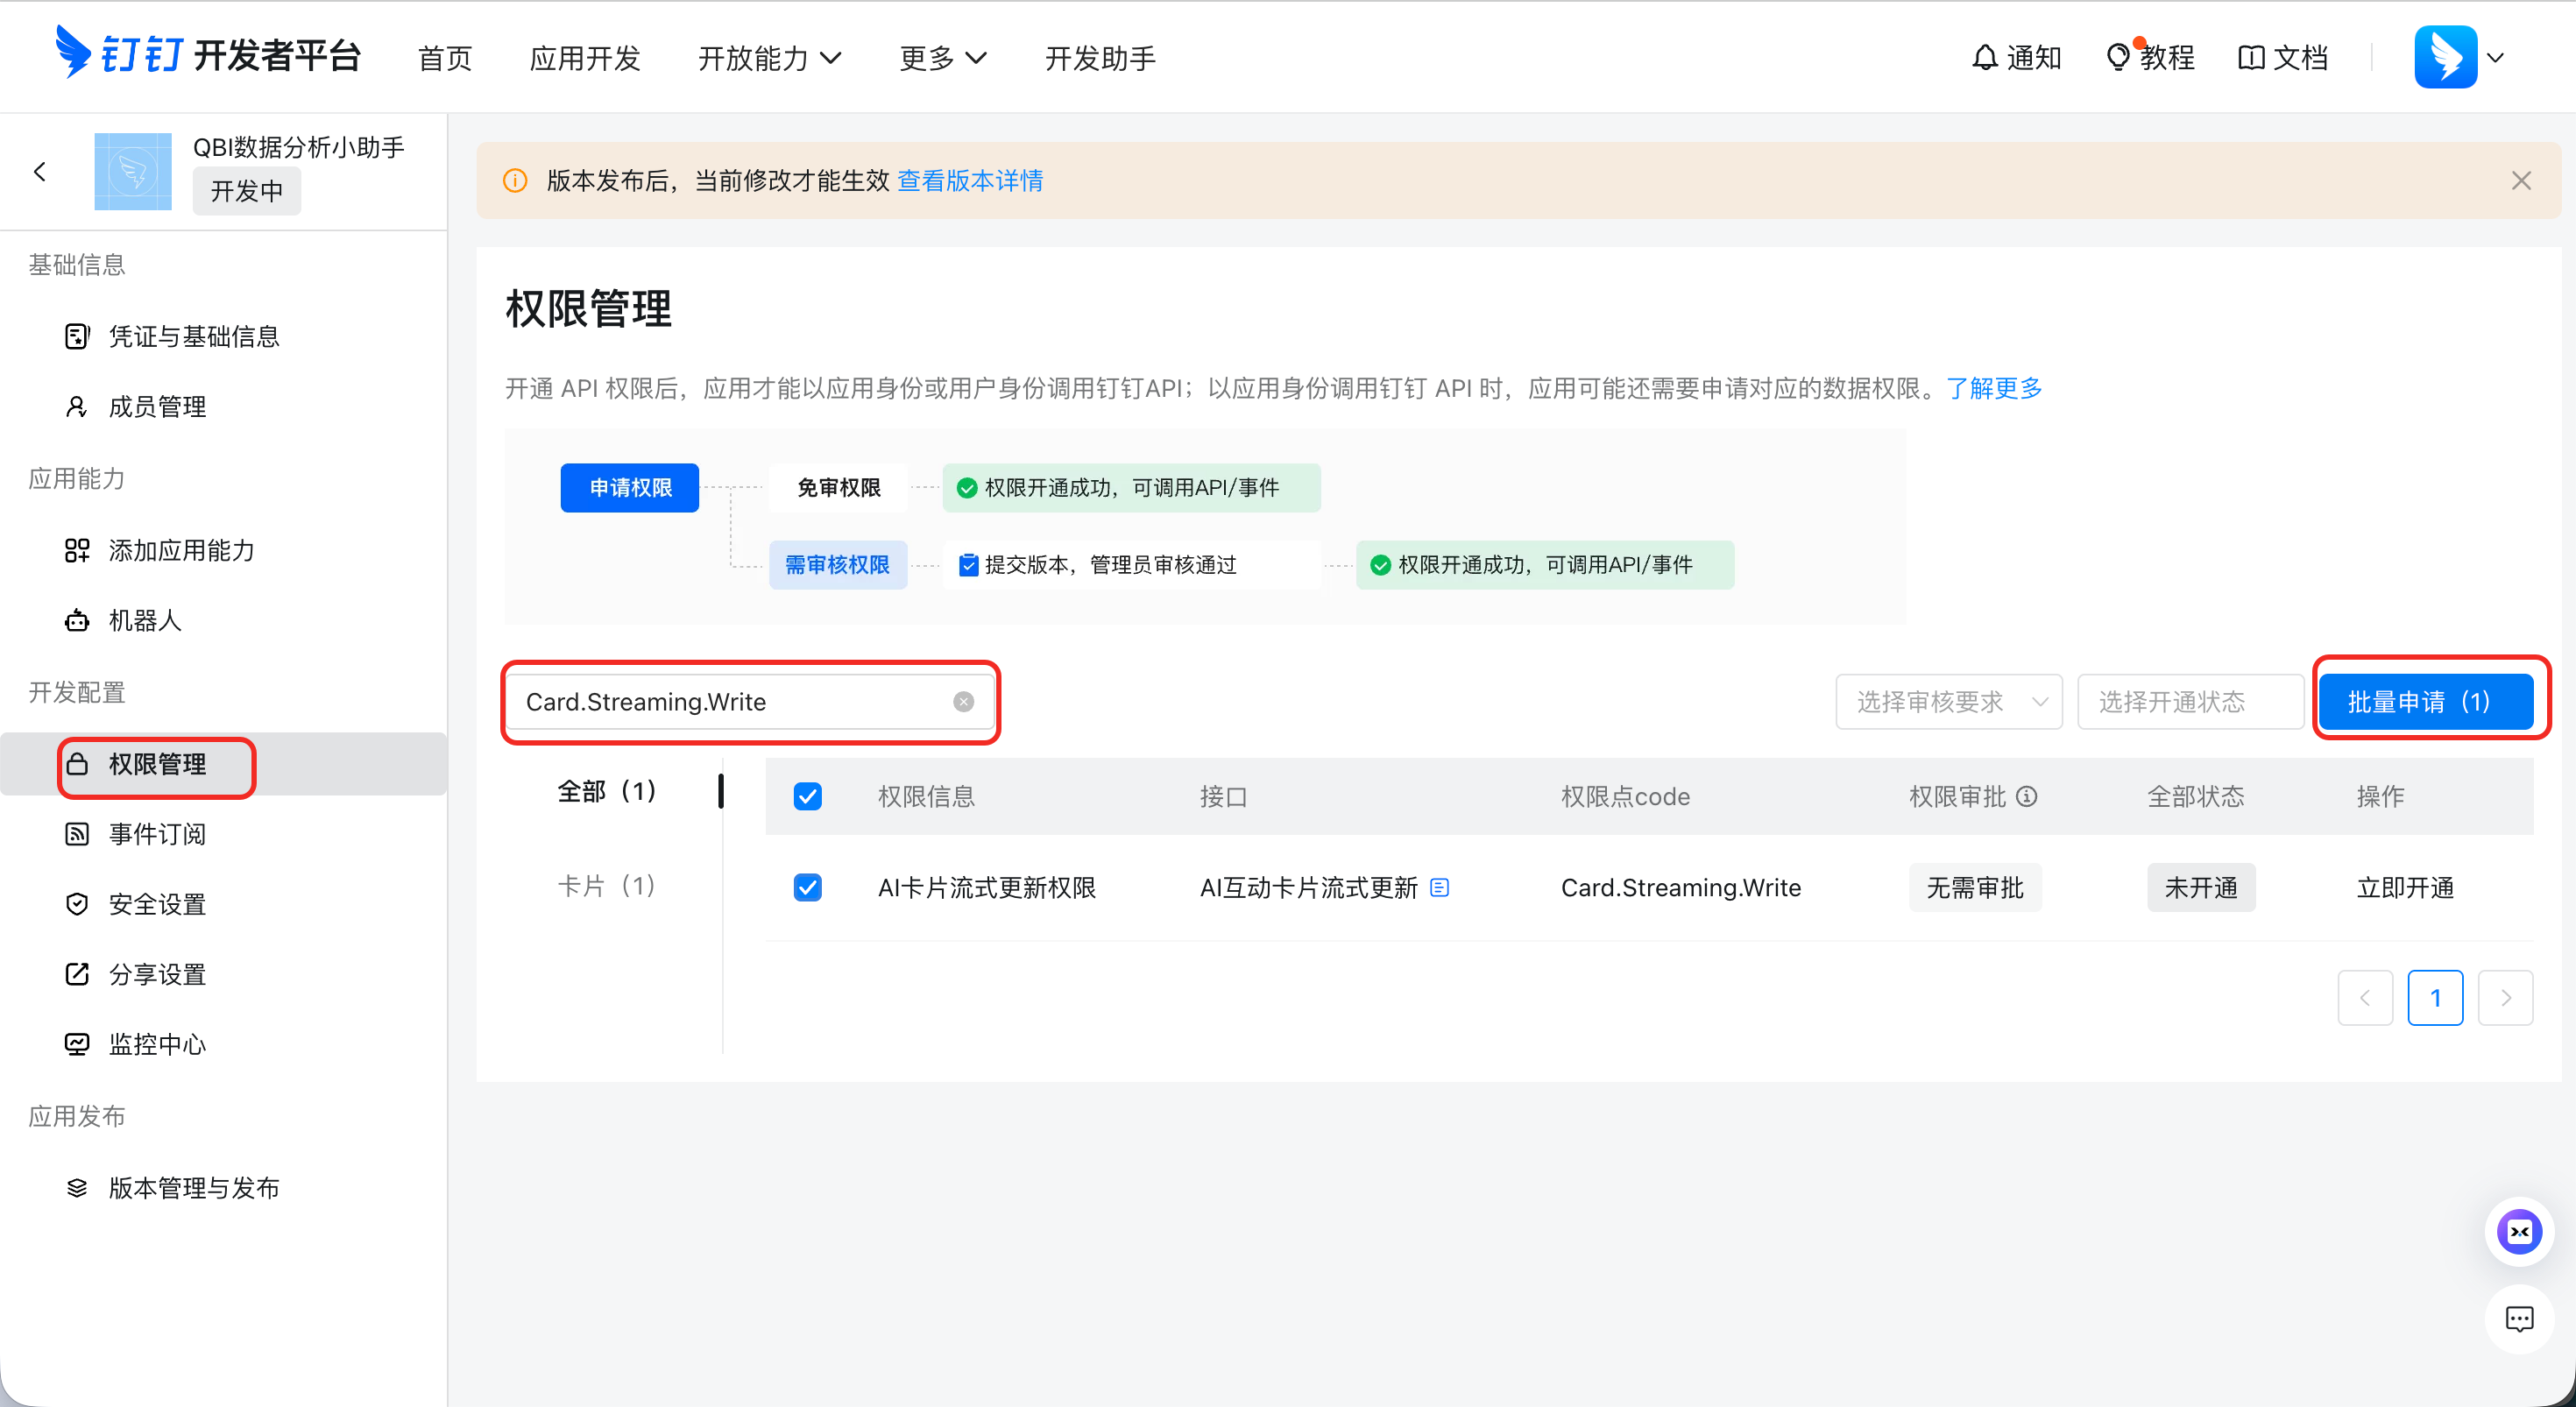
Task: Open the document icon next to AI互动卡片流式更新
Action: pyautogui.click(x=1439, y=887)
